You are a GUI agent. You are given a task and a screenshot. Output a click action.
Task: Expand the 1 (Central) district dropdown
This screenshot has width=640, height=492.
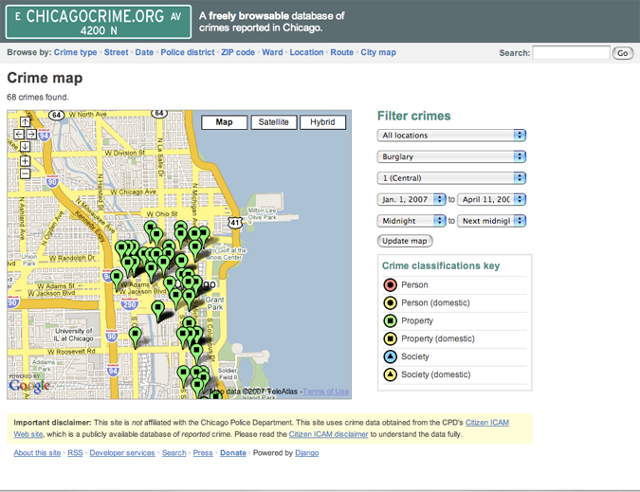[x=452, y=178]
